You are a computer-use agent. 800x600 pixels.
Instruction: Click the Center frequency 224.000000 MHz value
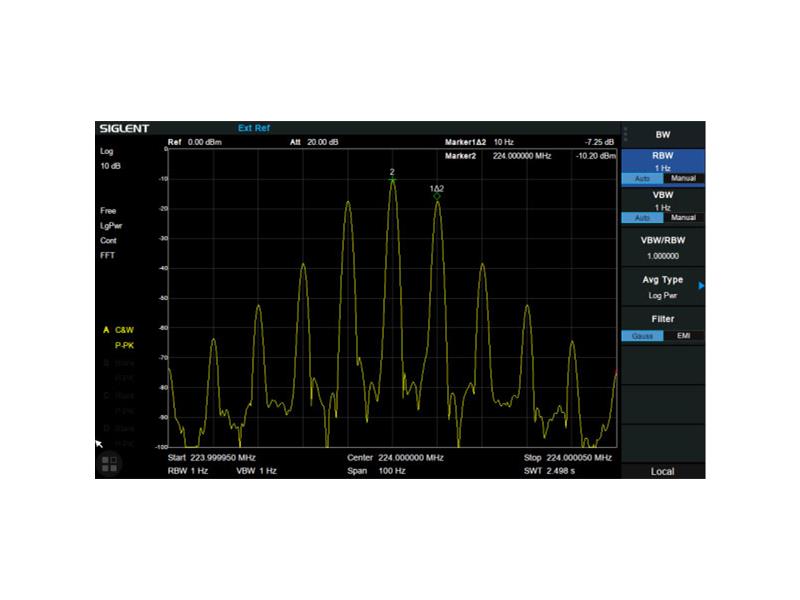point(410,457)
